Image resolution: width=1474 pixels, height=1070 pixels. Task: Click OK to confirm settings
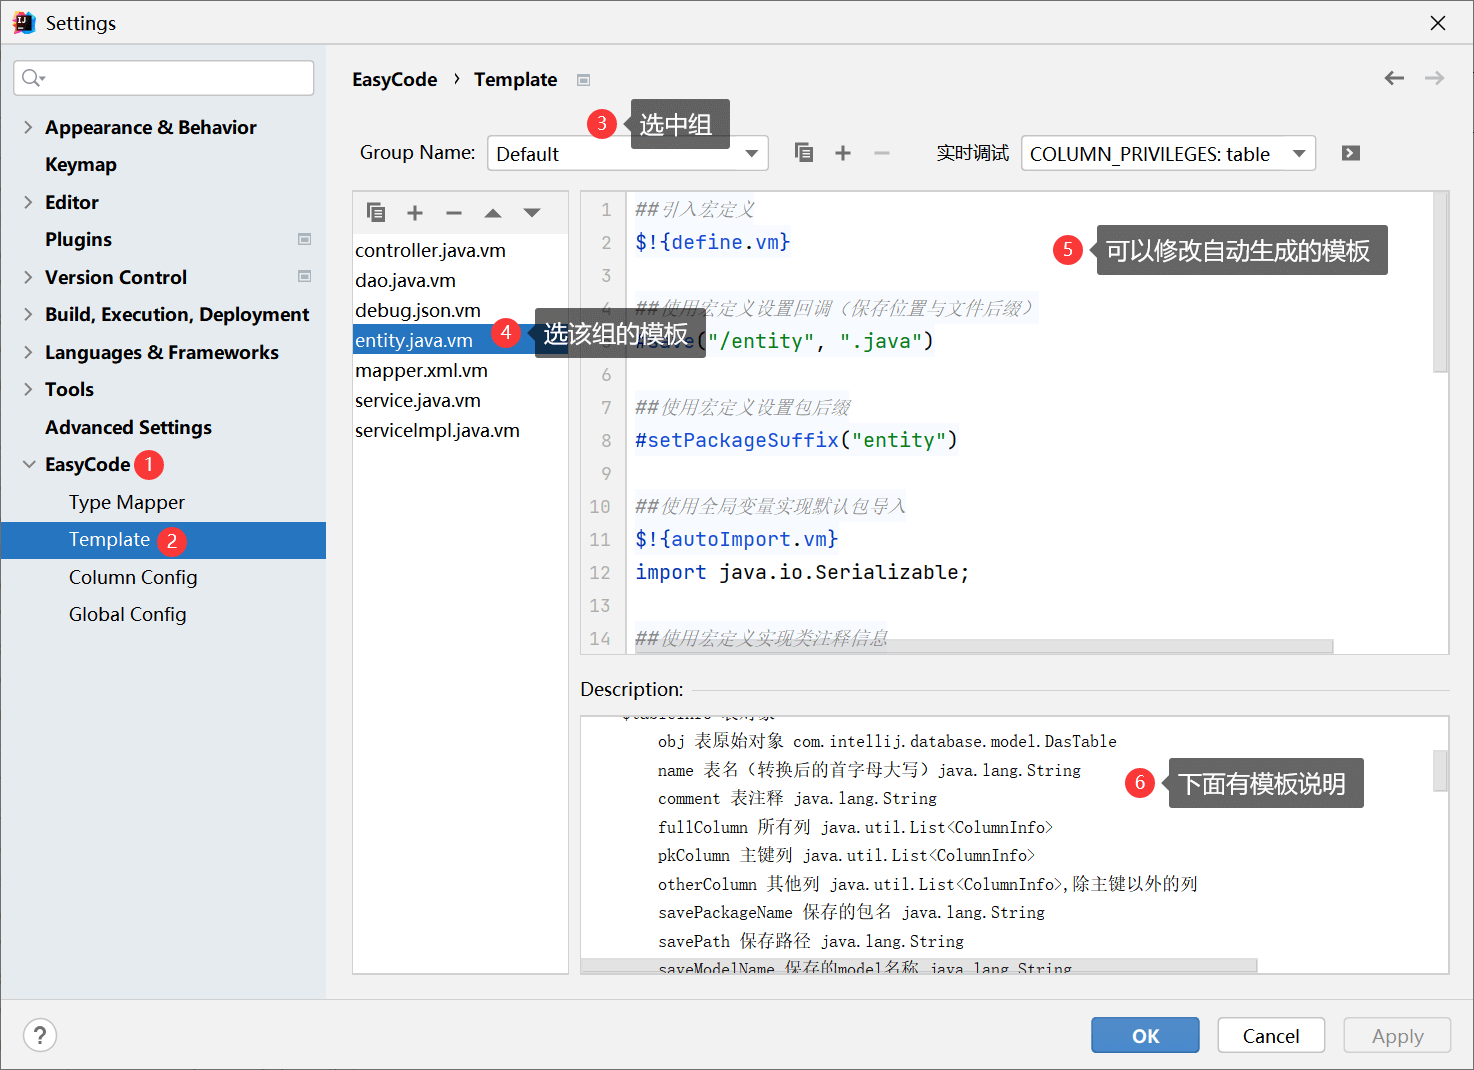coord(1145,1035)
